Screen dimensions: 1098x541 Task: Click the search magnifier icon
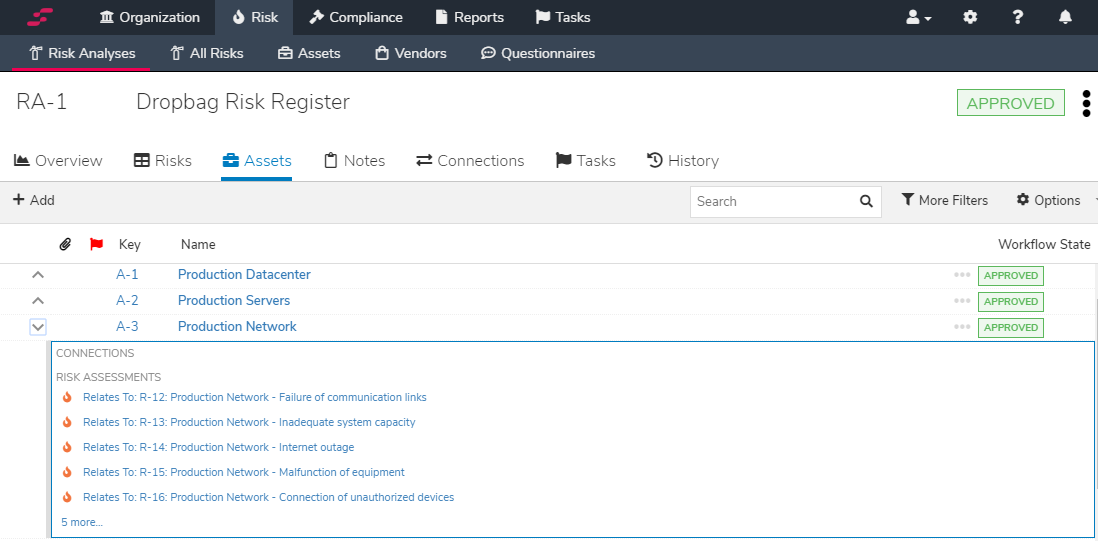866,201
